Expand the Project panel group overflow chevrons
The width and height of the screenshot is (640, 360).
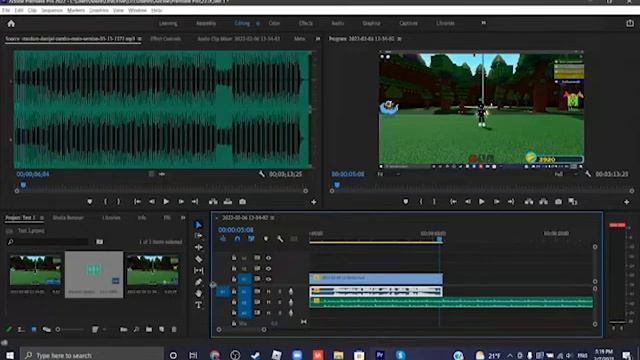pos(183,218)
